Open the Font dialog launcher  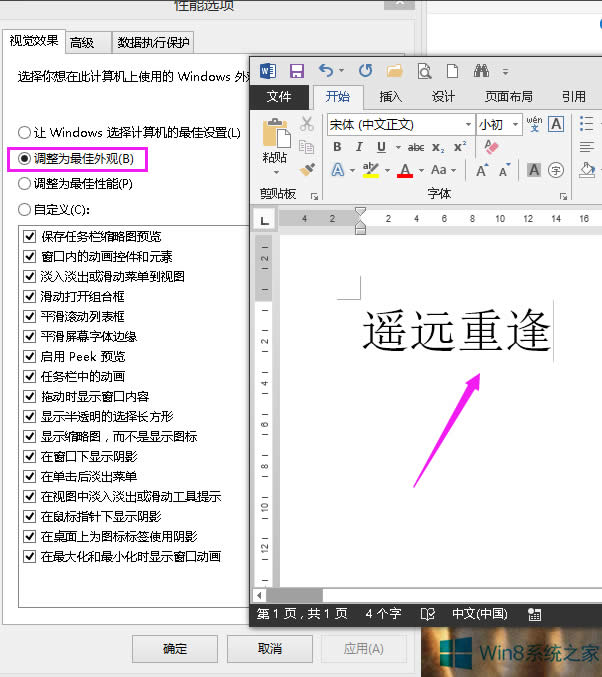point(563,196)
